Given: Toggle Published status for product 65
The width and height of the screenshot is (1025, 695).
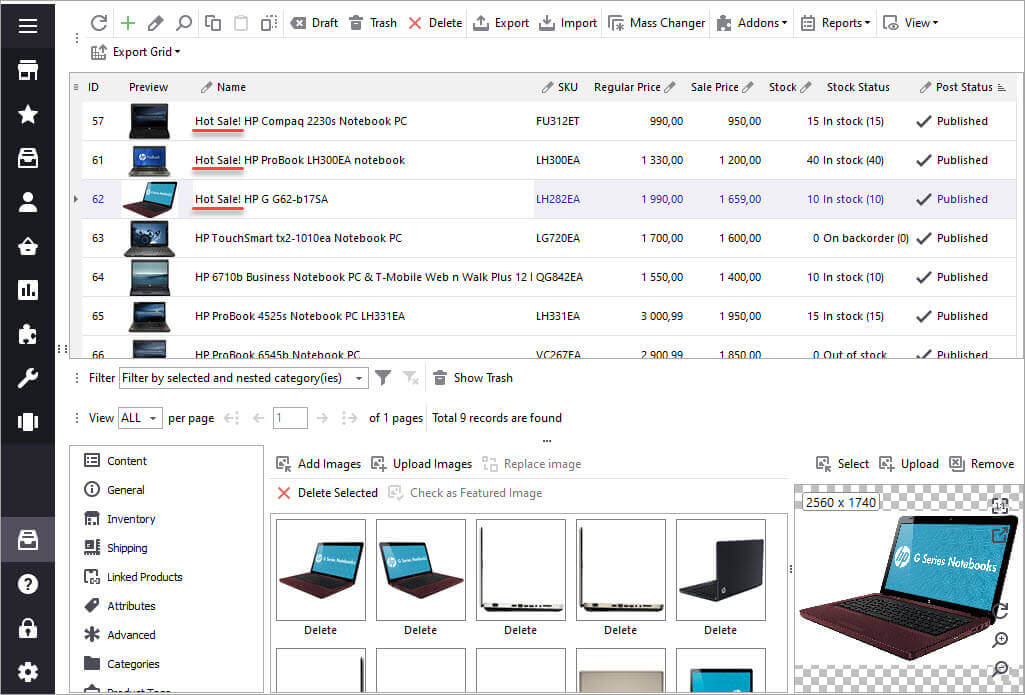Looking at the screenshot, I should point(924,316).
